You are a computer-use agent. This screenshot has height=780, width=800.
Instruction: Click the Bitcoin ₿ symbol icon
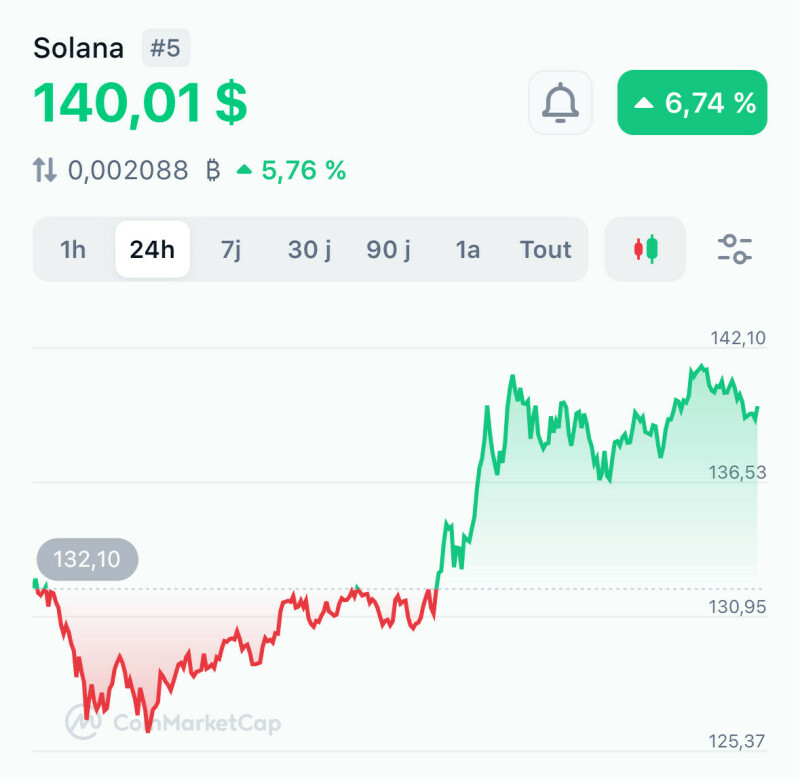tap(212, 170)
